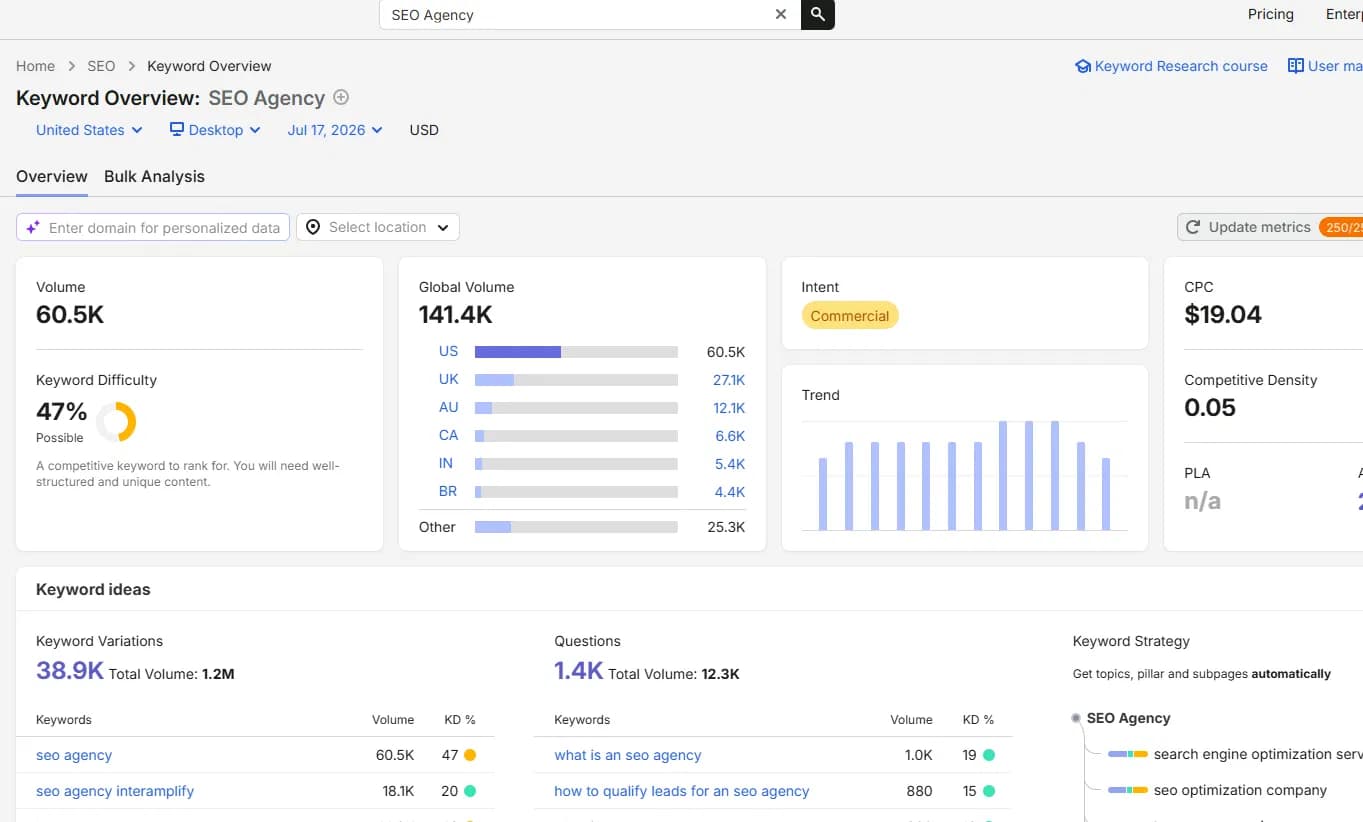Screen dimensions: 1363x822
Task: Click the US volume progress bar
Action: [x=576, y=352]
